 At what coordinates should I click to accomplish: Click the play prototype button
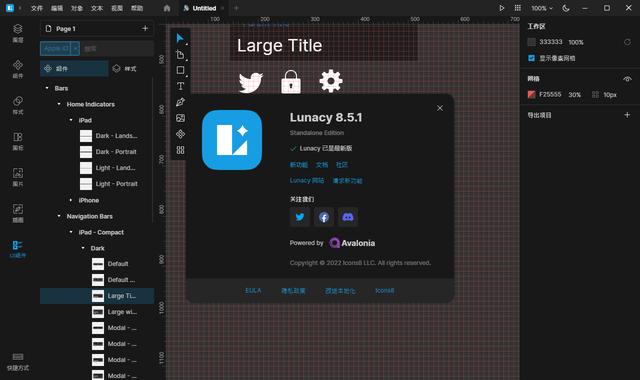(x=502, y=8)
